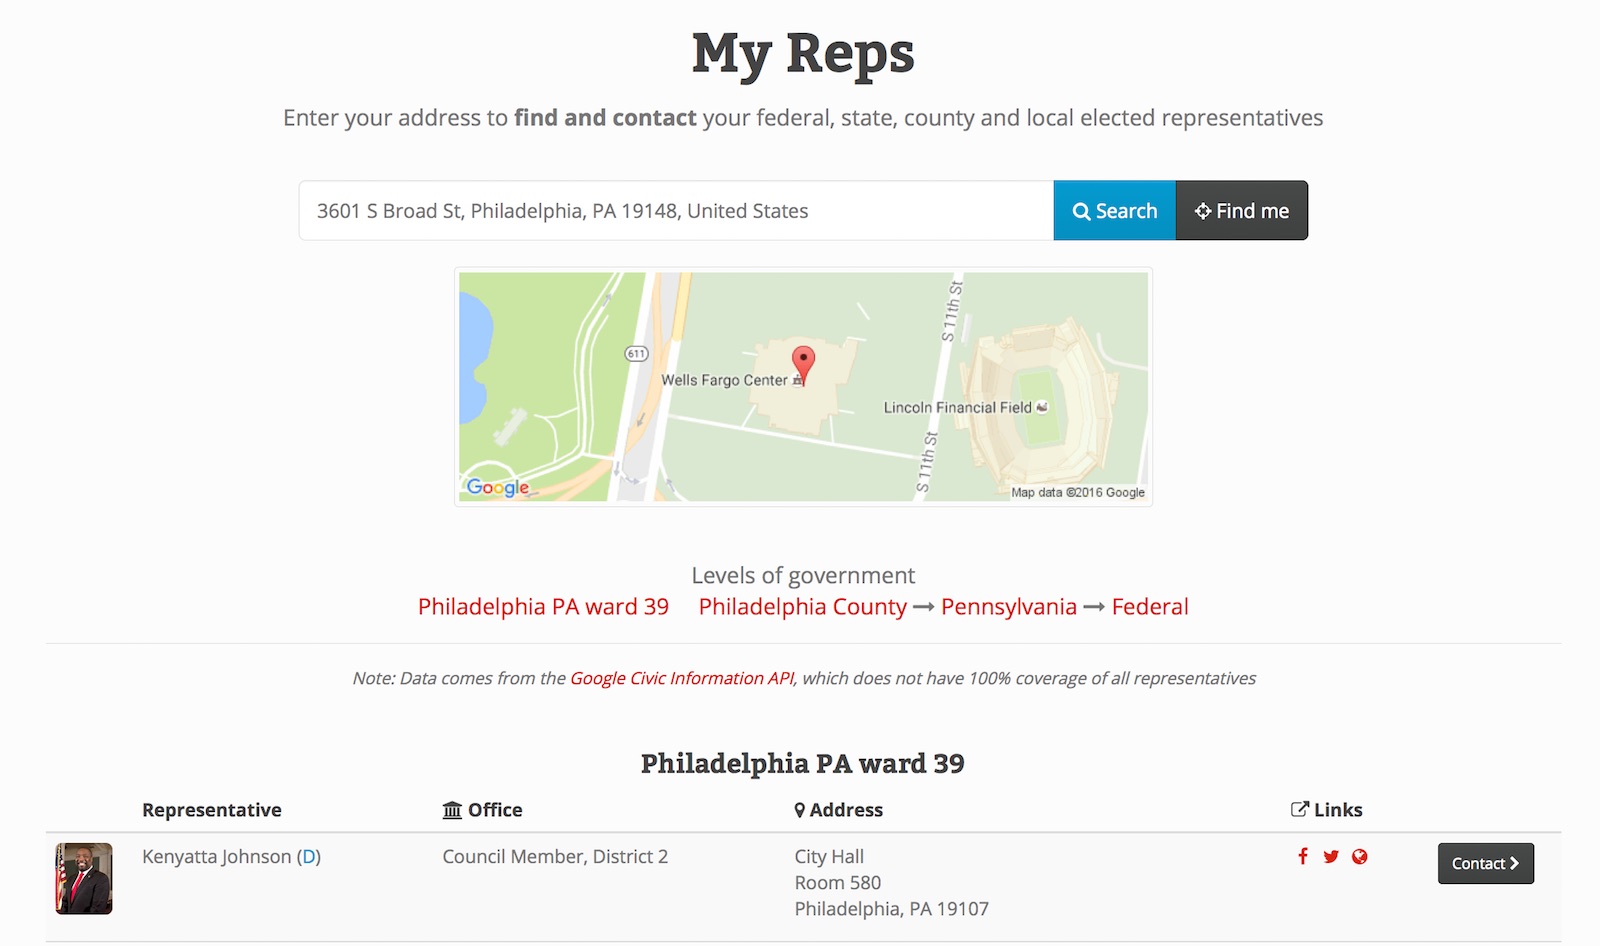Open Contact for Kenyatta Johnson

(1486, 863)
